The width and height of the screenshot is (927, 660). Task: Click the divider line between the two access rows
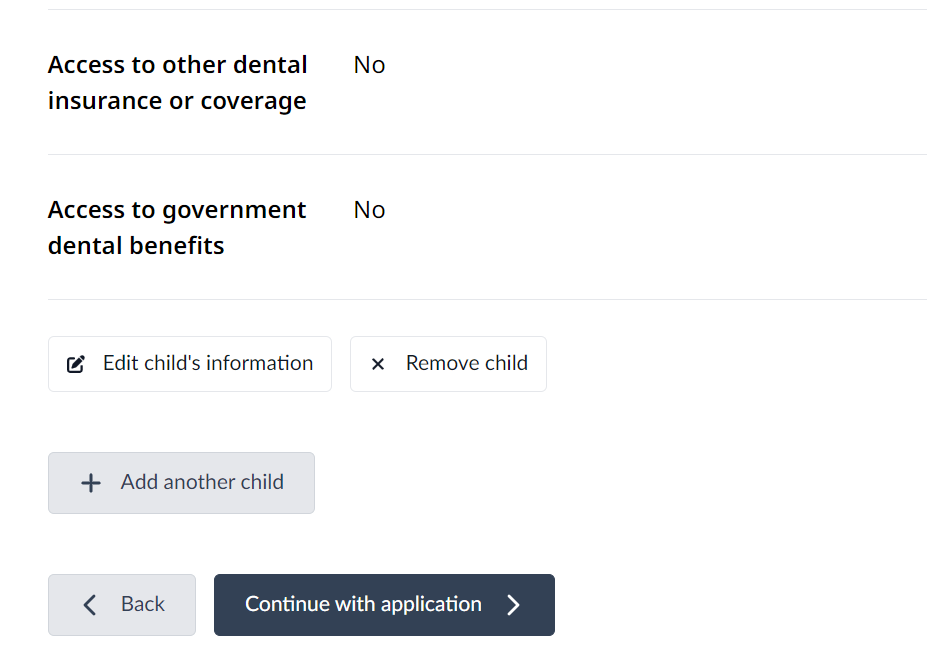click(487, 154)
